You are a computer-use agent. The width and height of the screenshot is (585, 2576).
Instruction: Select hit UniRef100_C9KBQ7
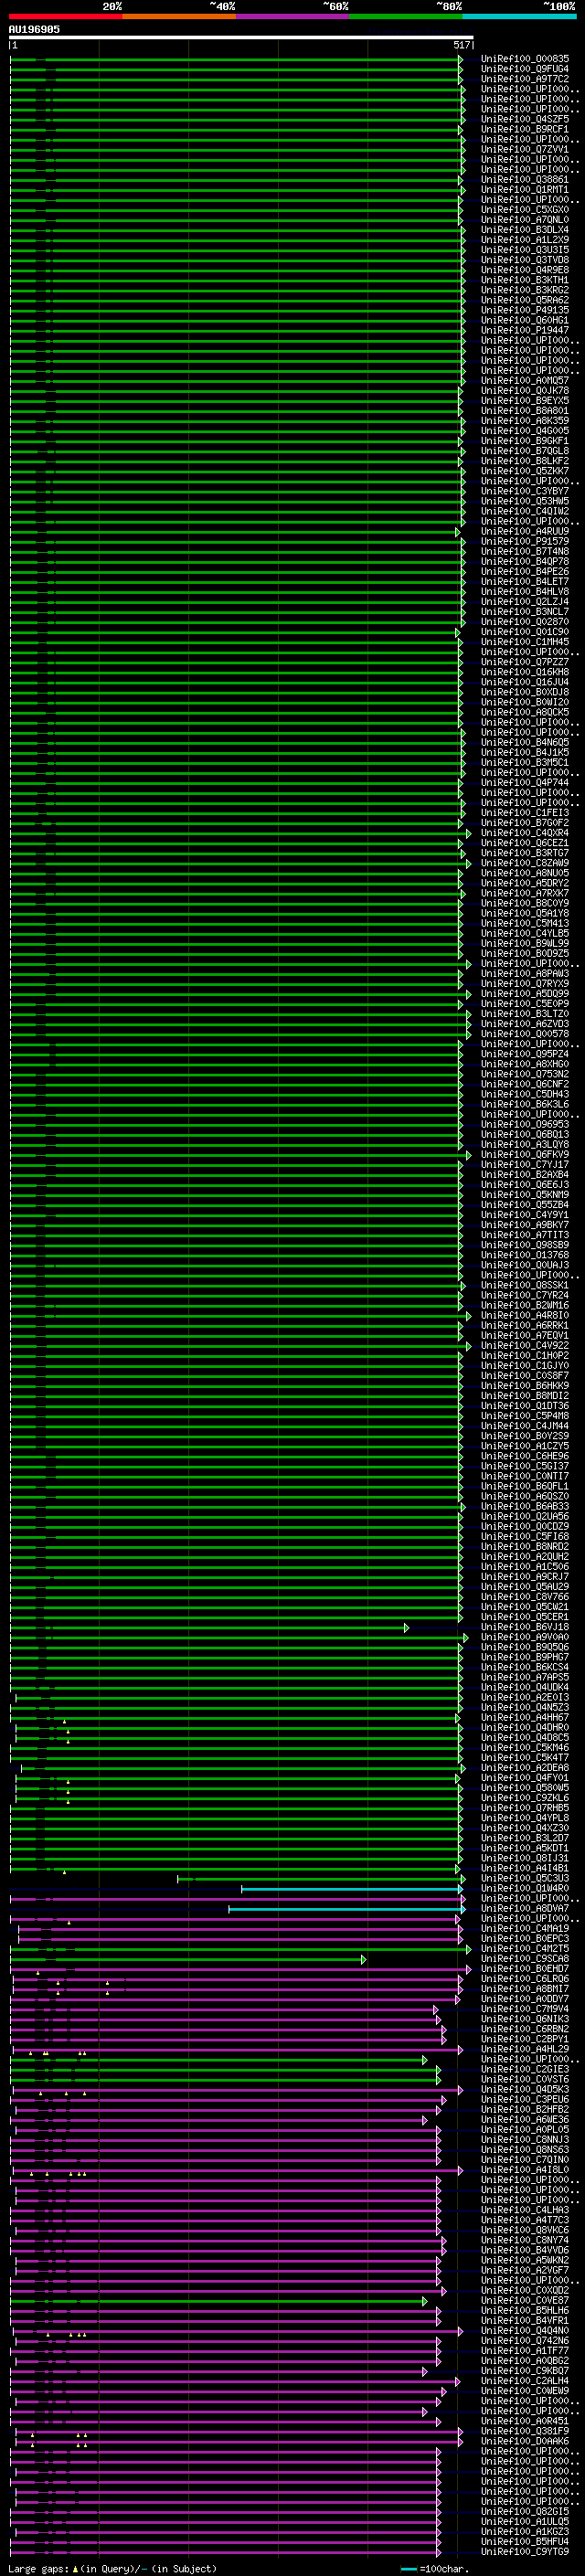(524, 2371)
